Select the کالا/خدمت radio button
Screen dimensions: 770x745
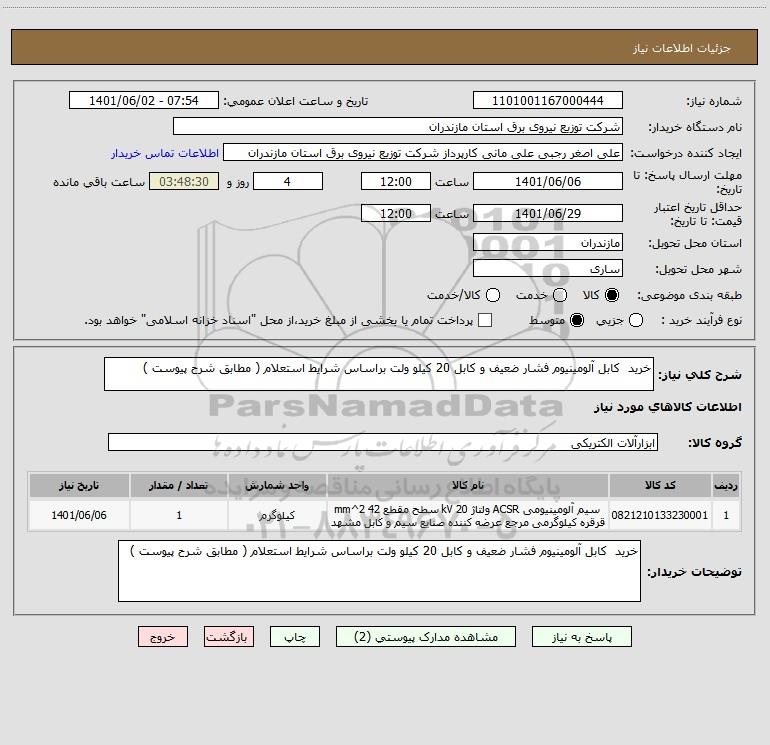pyautogui.click(x=493, y=295)
